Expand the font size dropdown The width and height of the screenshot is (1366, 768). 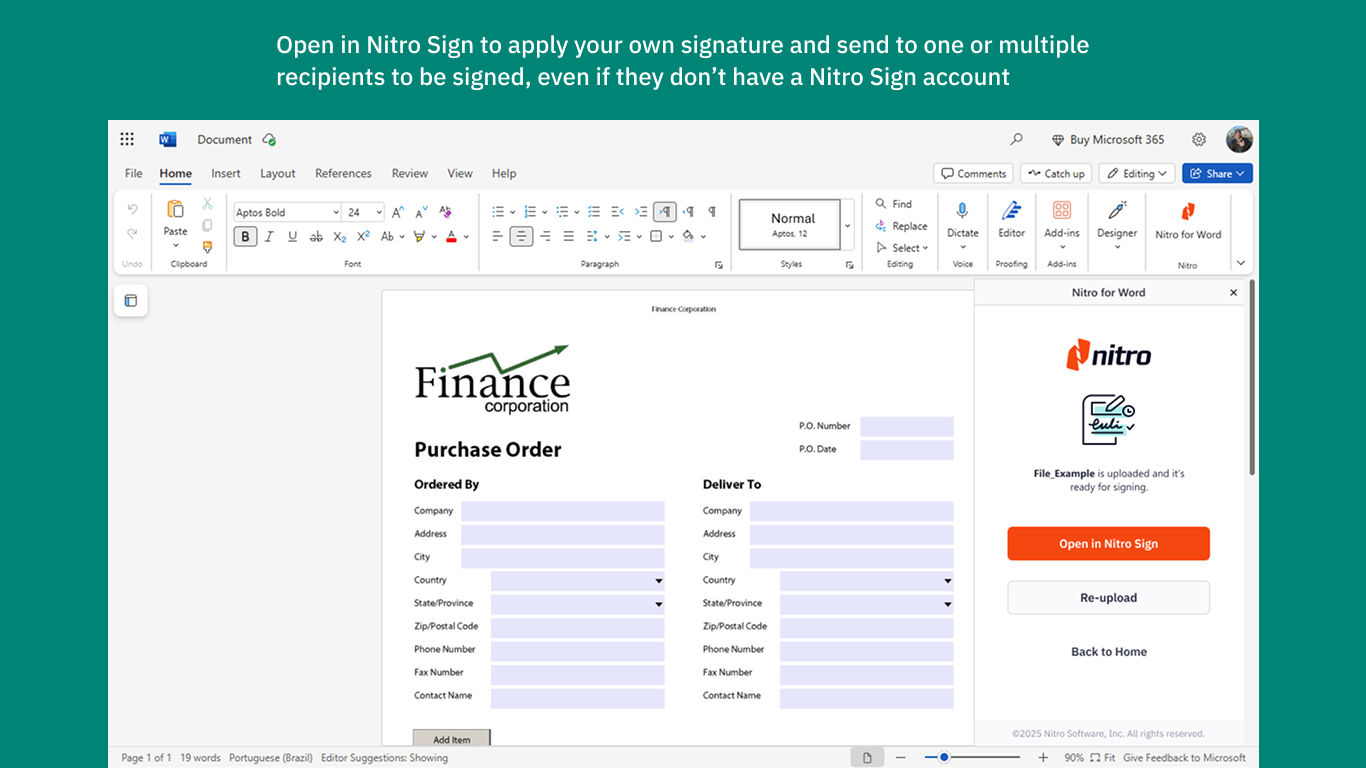pyautogui.click(x=379, y=212)
